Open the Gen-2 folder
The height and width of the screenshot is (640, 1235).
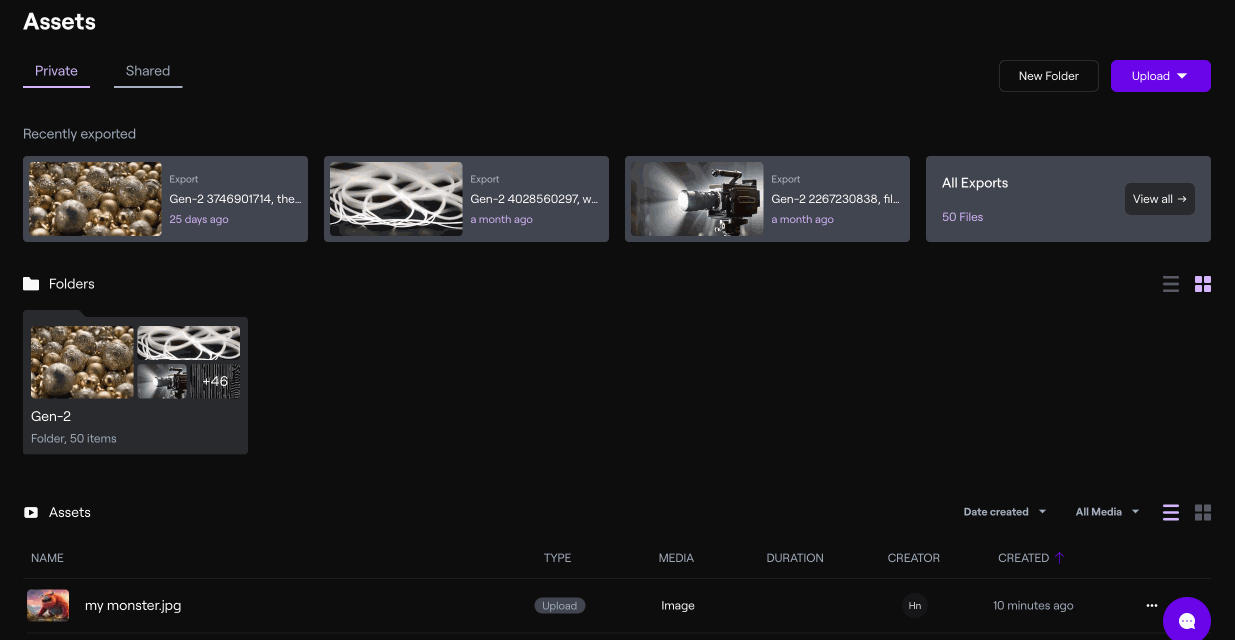click(135, 385)
